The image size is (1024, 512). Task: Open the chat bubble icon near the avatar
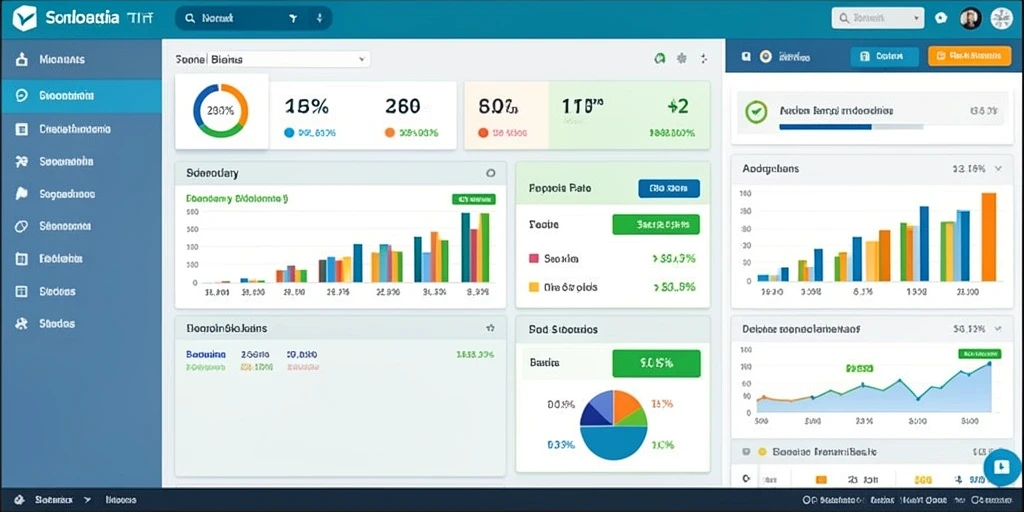pyautogui.click(x=941, y=18)
